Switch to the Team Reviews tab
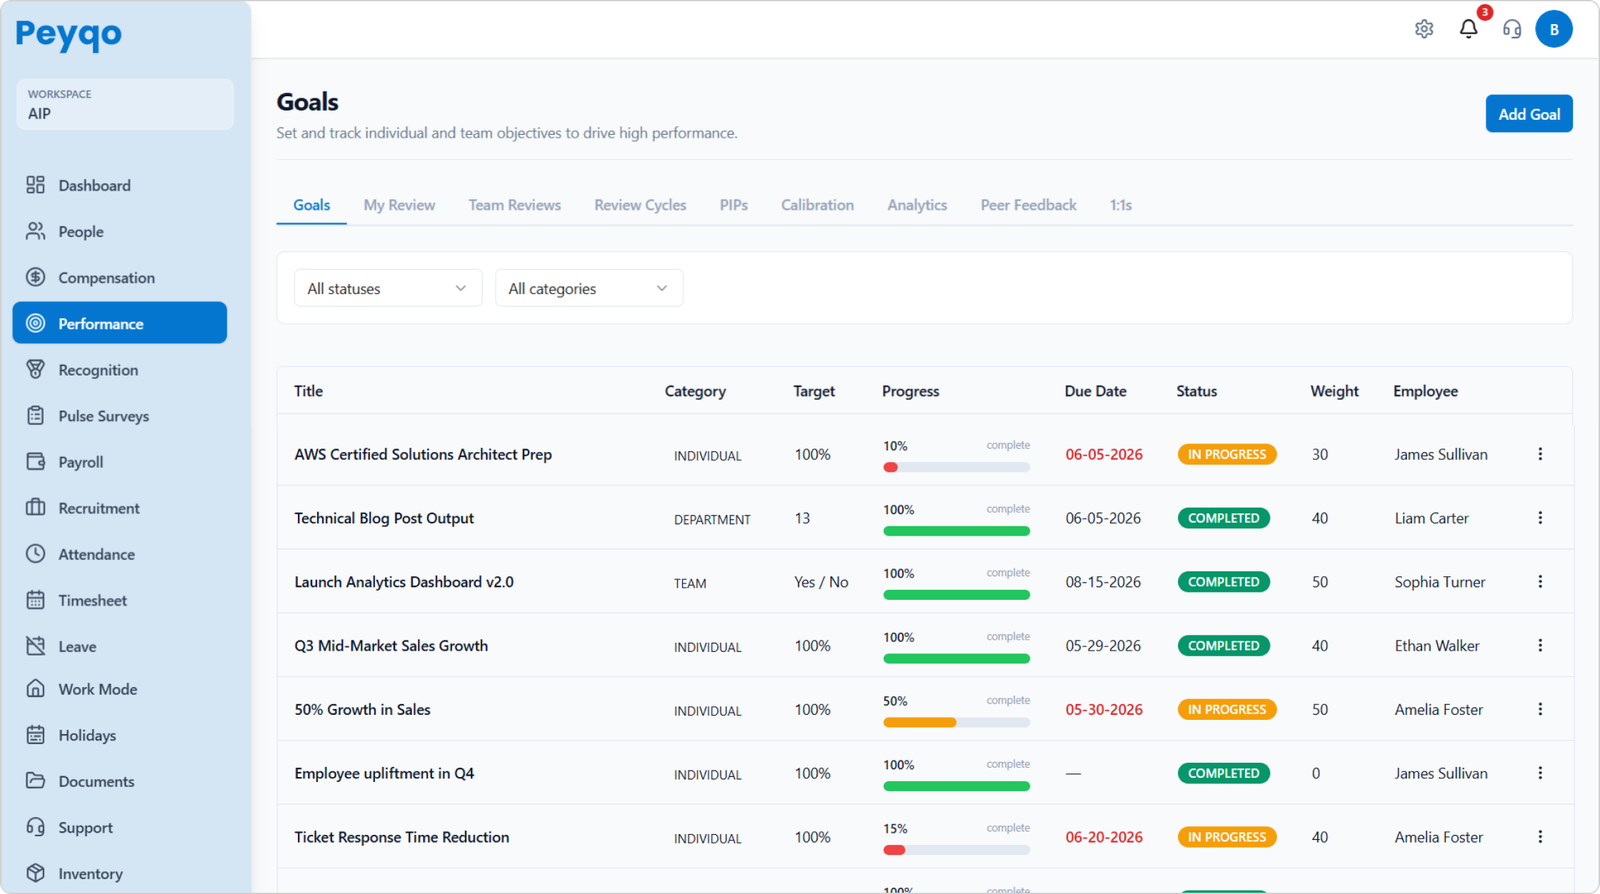Screen dimensions: 1600x894 [x=515, y=205]
